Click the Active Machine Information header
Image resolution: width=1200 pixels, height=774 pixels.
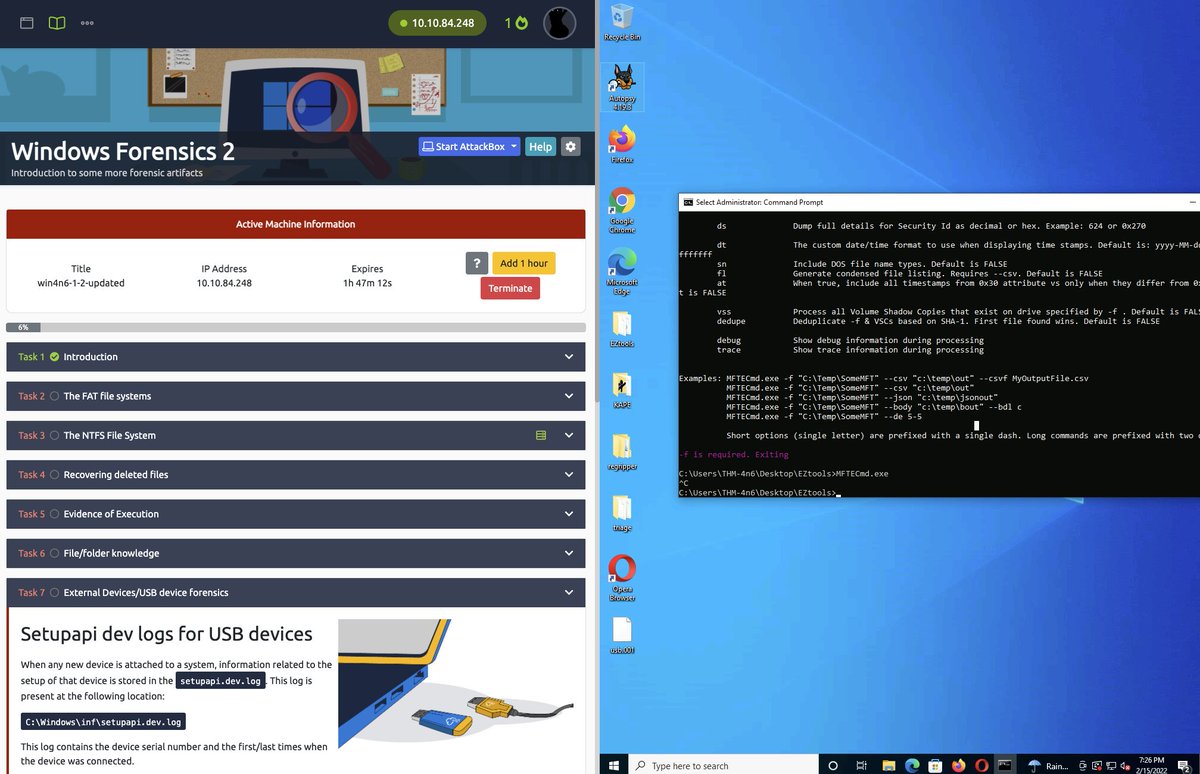coord(295,224)
